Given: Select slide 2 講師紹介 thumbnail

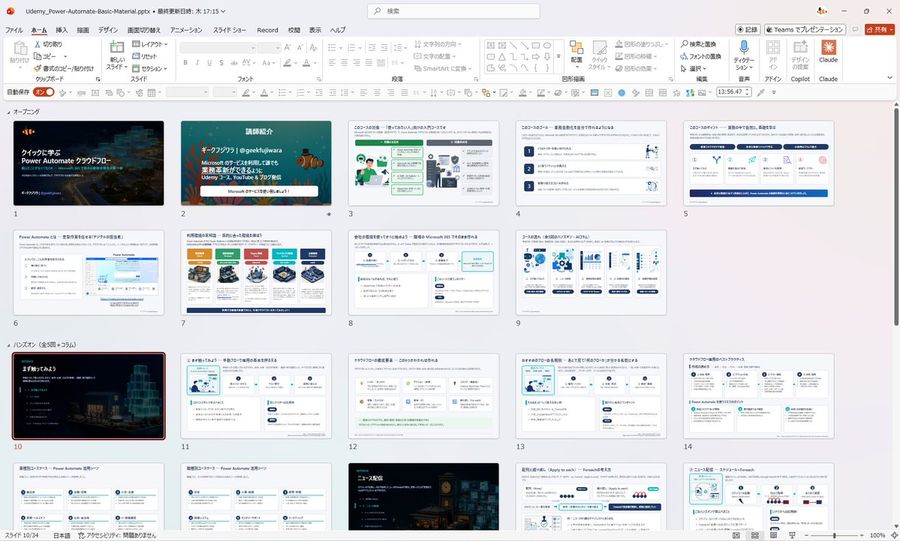Looking at the screenshot, I should [x=256, y=163].
